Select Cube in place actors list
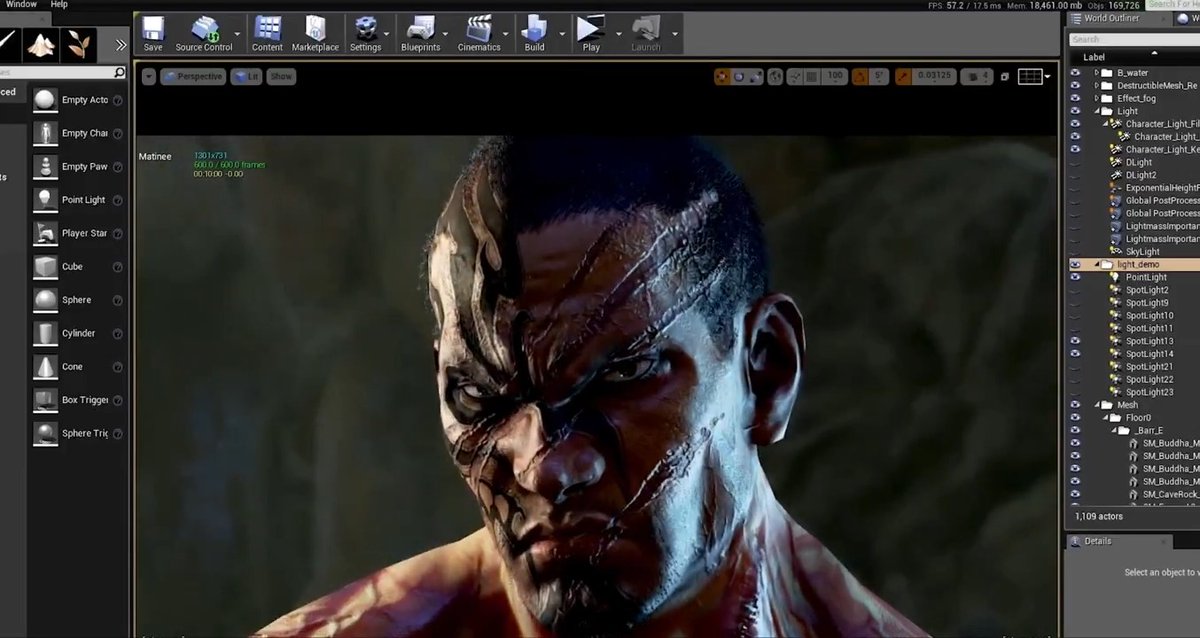1200x638 pixels. [72, 267]
